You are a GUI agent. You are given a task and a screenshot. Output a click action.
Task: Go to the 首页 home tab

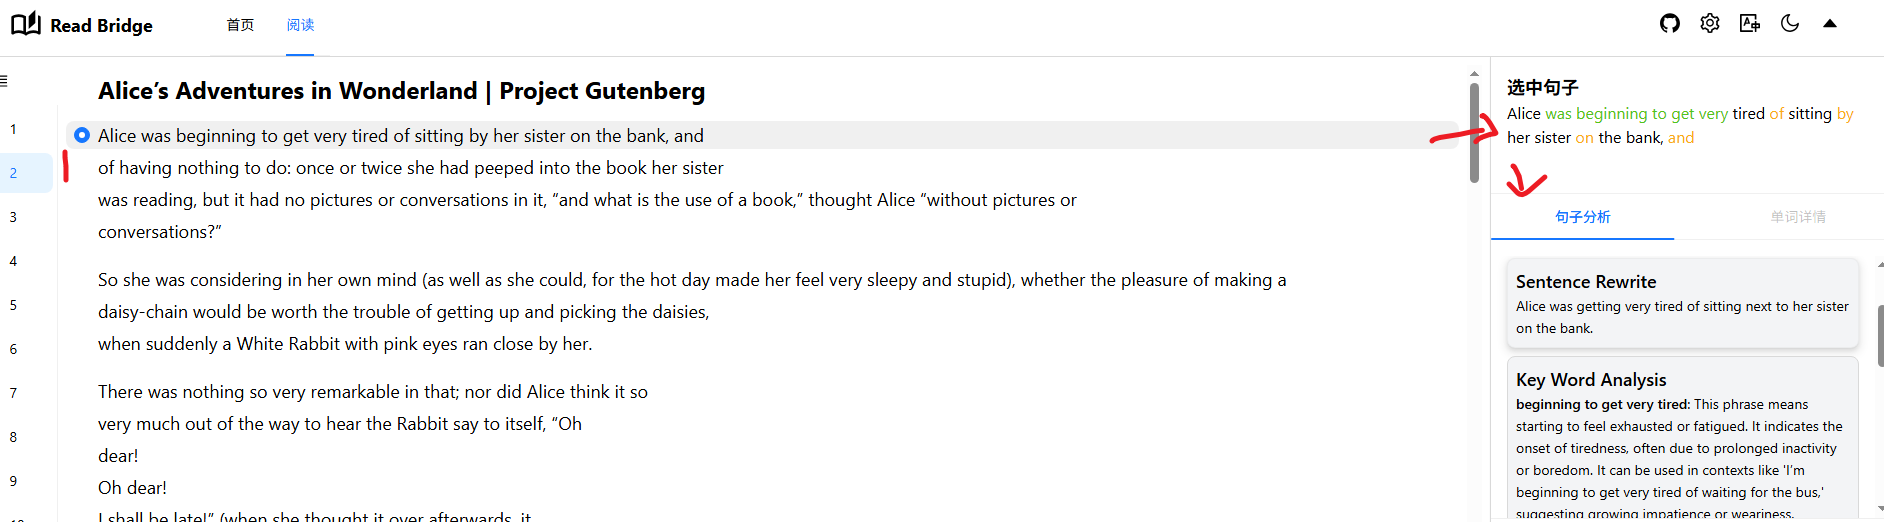click(x=240, y=25)
